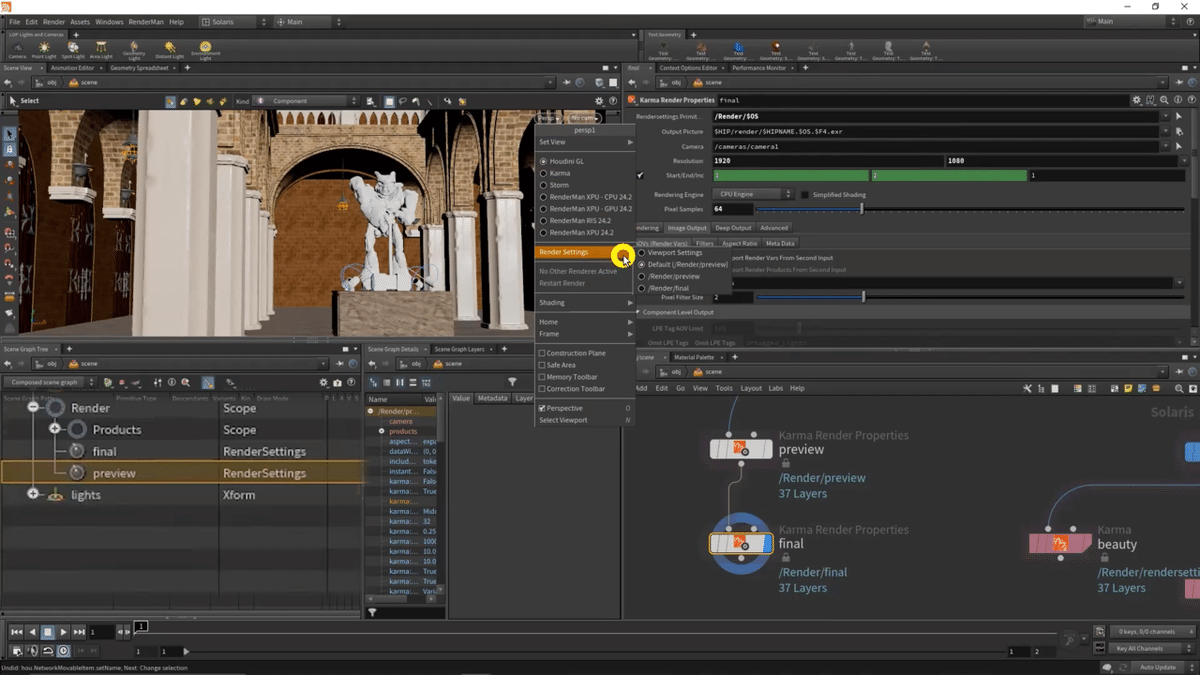
Task: Click the Point Light shelf tool
Action: pos(44,49)
